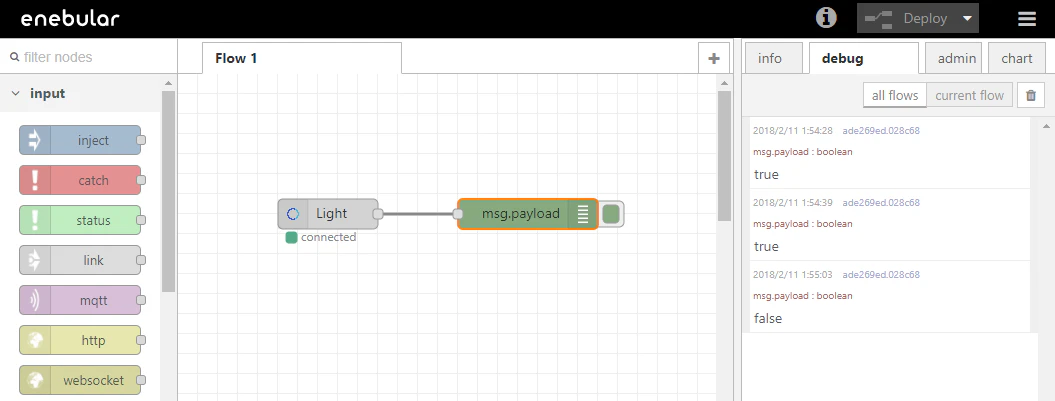Click the Deploy button
Screen dimensions: 1055x401
[906, 18]
